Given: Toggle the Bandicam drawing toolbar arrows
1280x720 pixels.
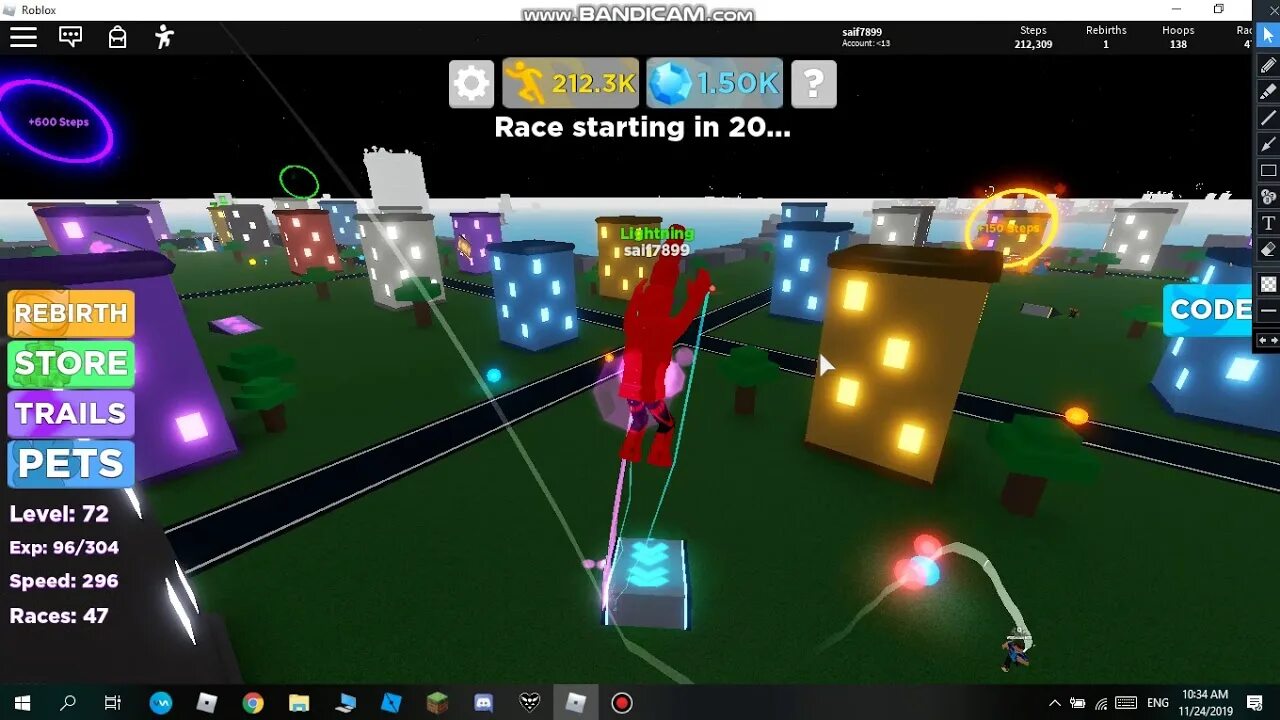Looking at the screenshot, I should point(1268,341).
